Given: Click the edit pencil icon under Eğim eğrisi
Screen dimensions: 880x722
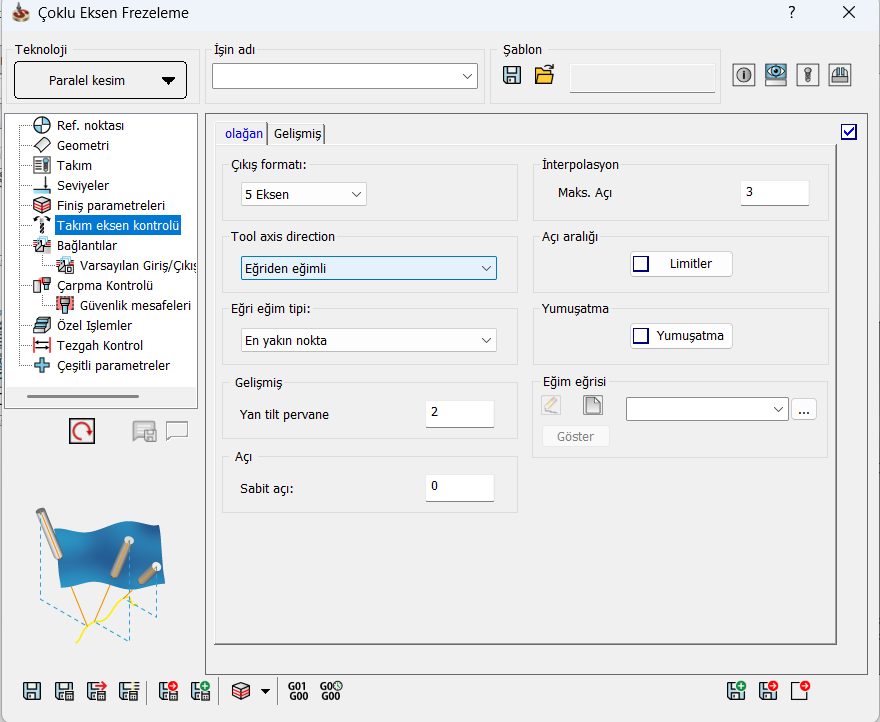Looking at the screenshot, I should coord(551,405).
